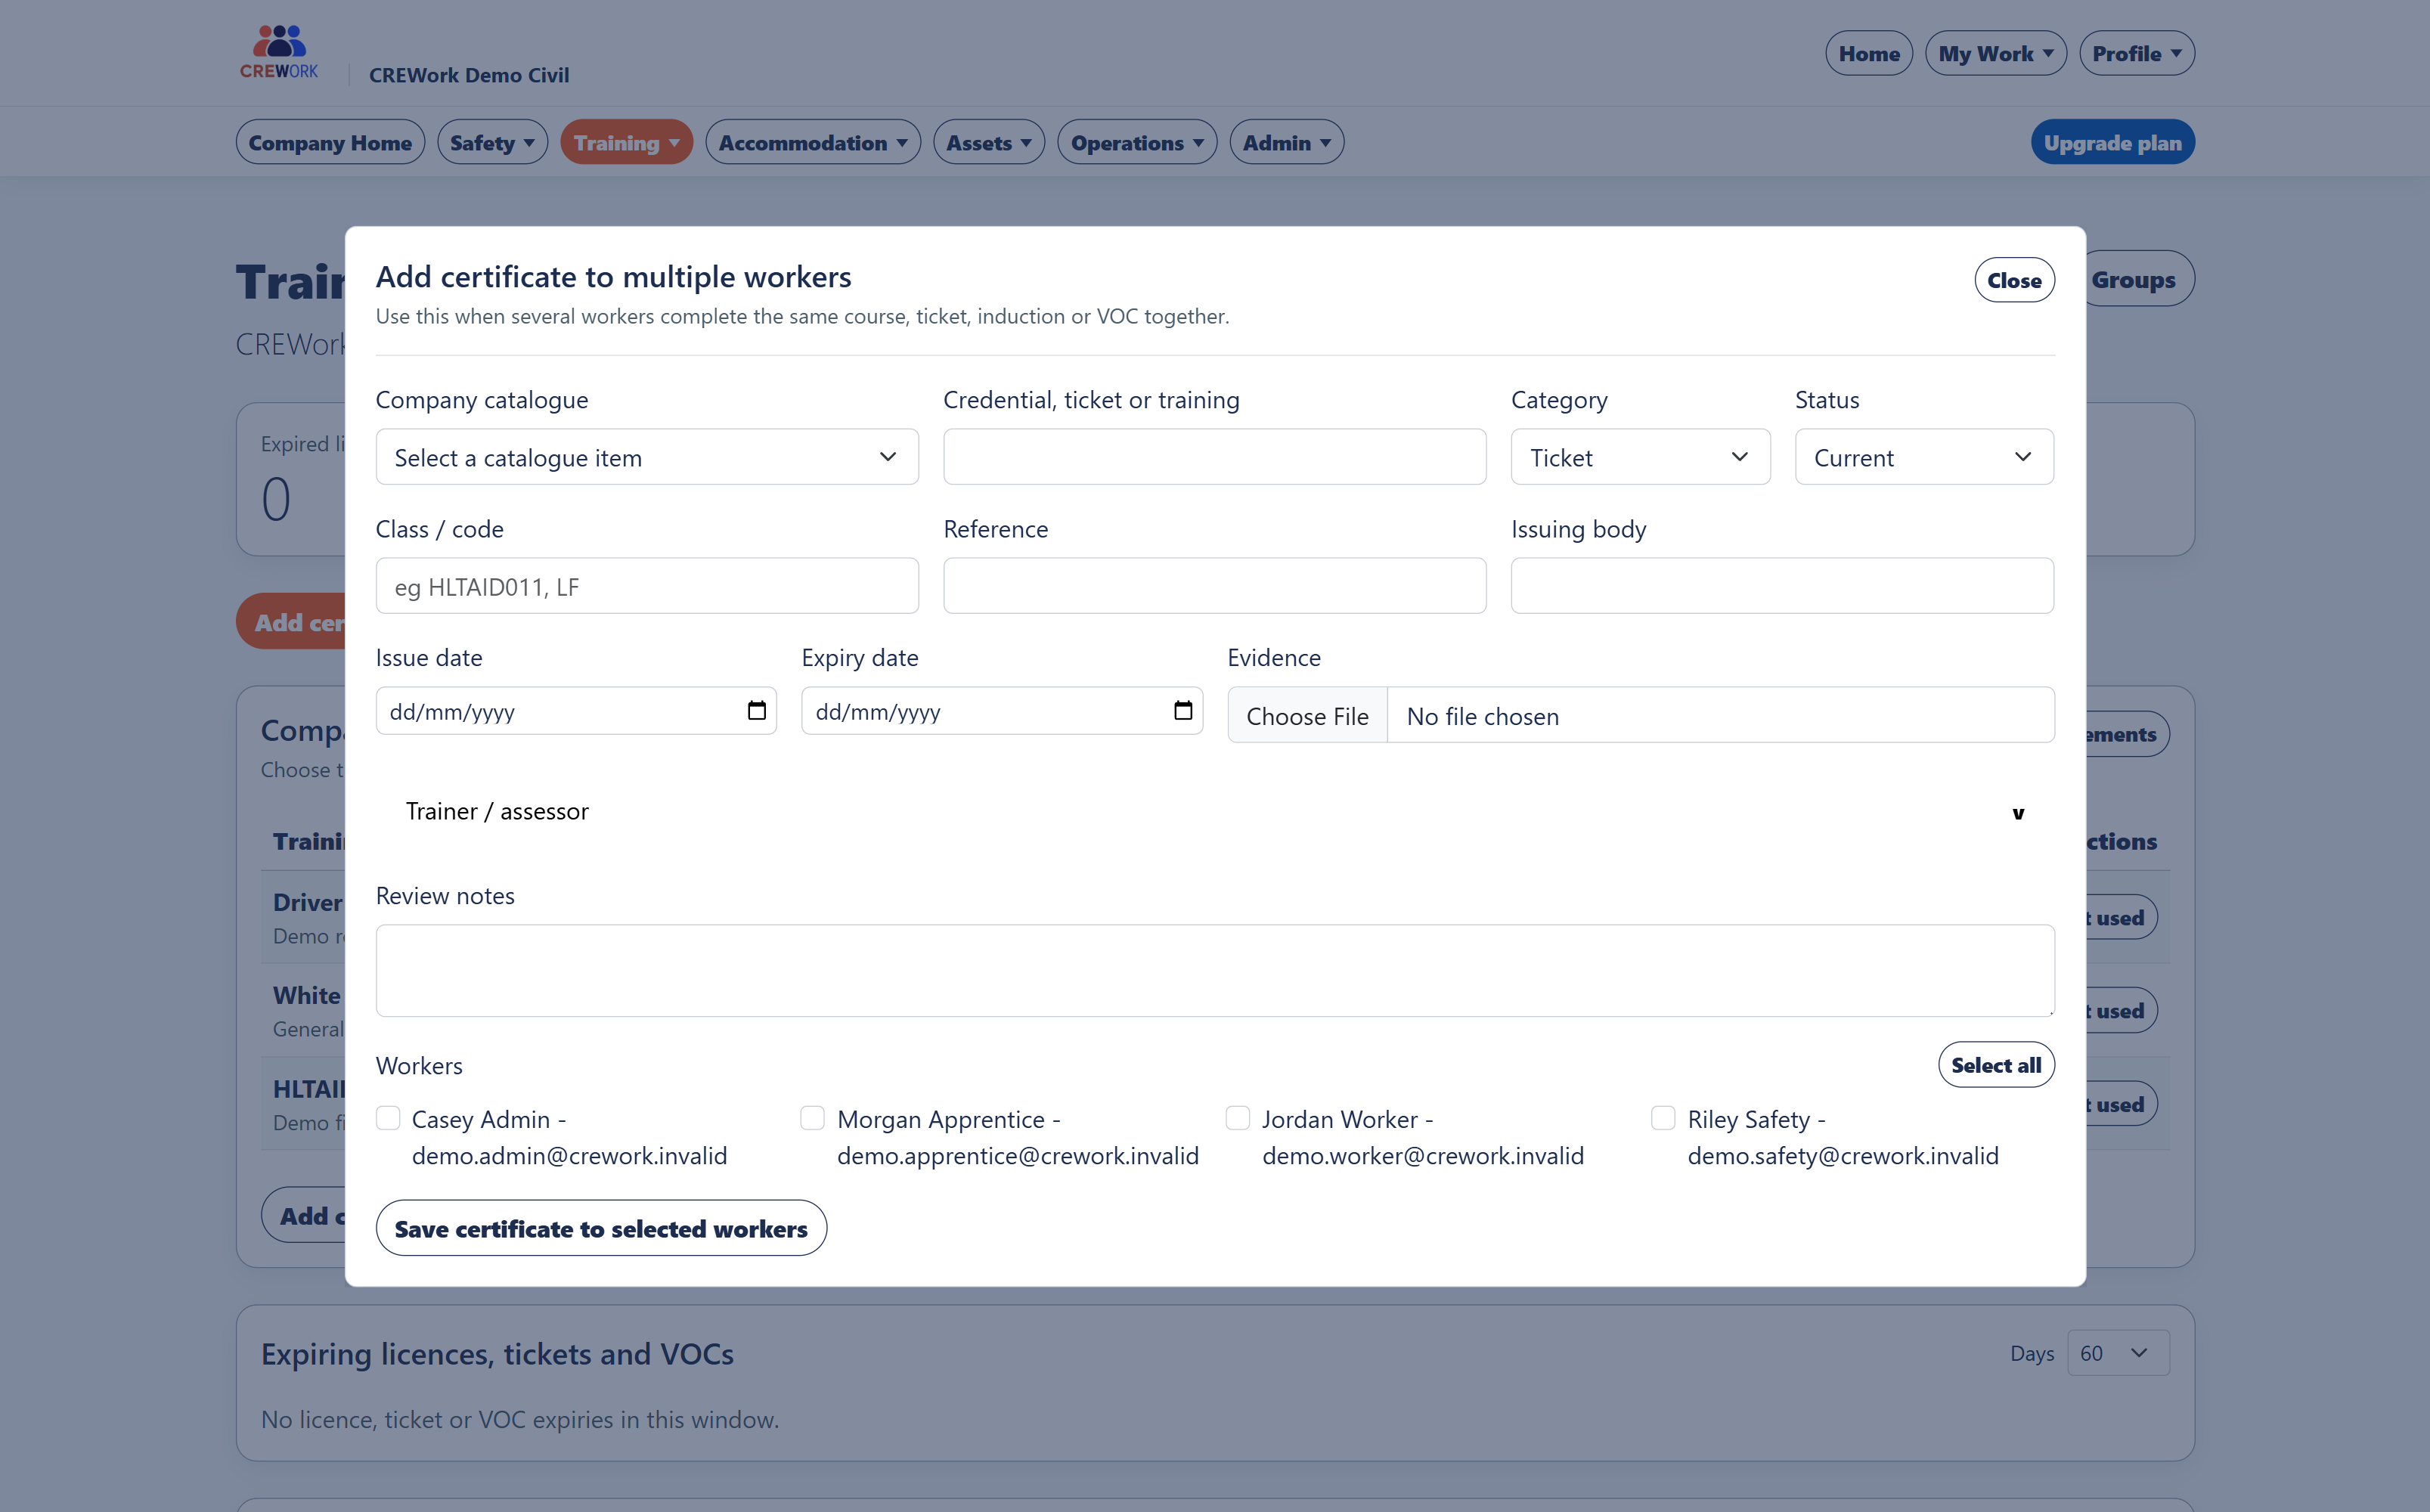2430x1512 pixels.
Task: Save certificate to selected workers
Action: tap(601, 1228)
